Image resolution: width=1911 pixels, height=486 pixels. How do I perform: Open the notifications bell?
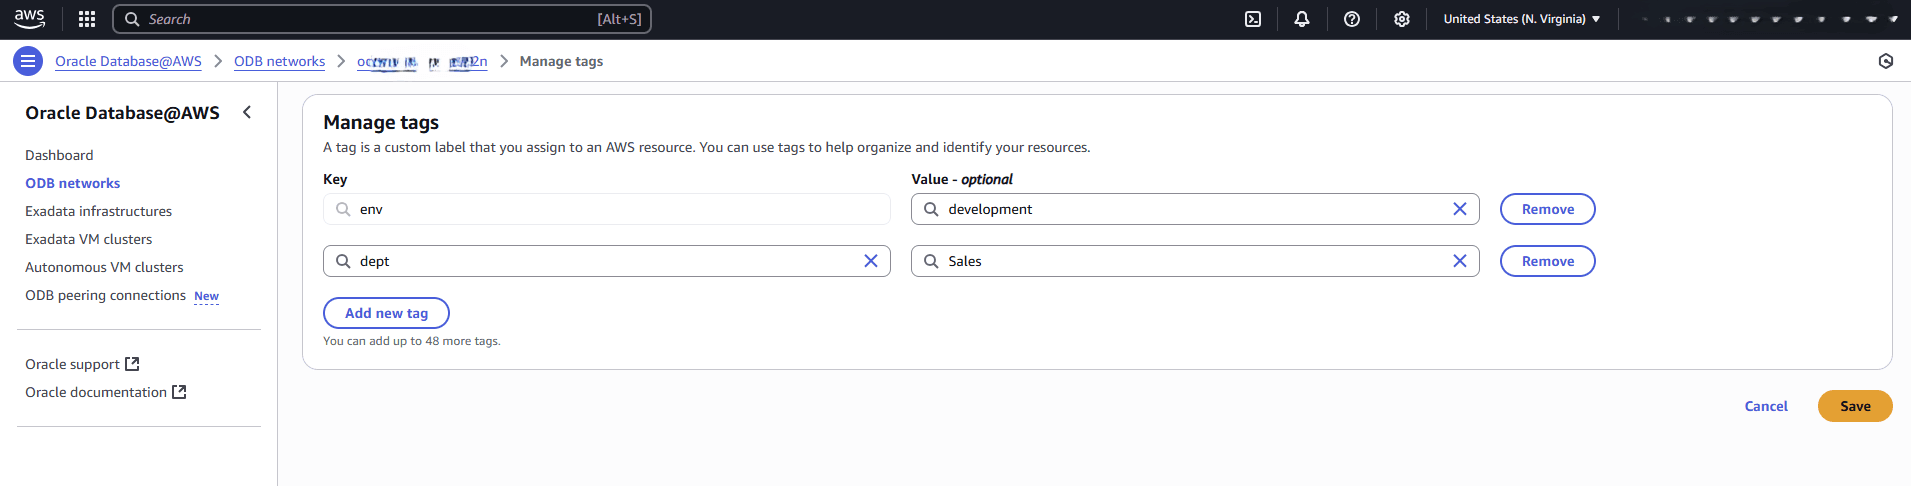1302,19
